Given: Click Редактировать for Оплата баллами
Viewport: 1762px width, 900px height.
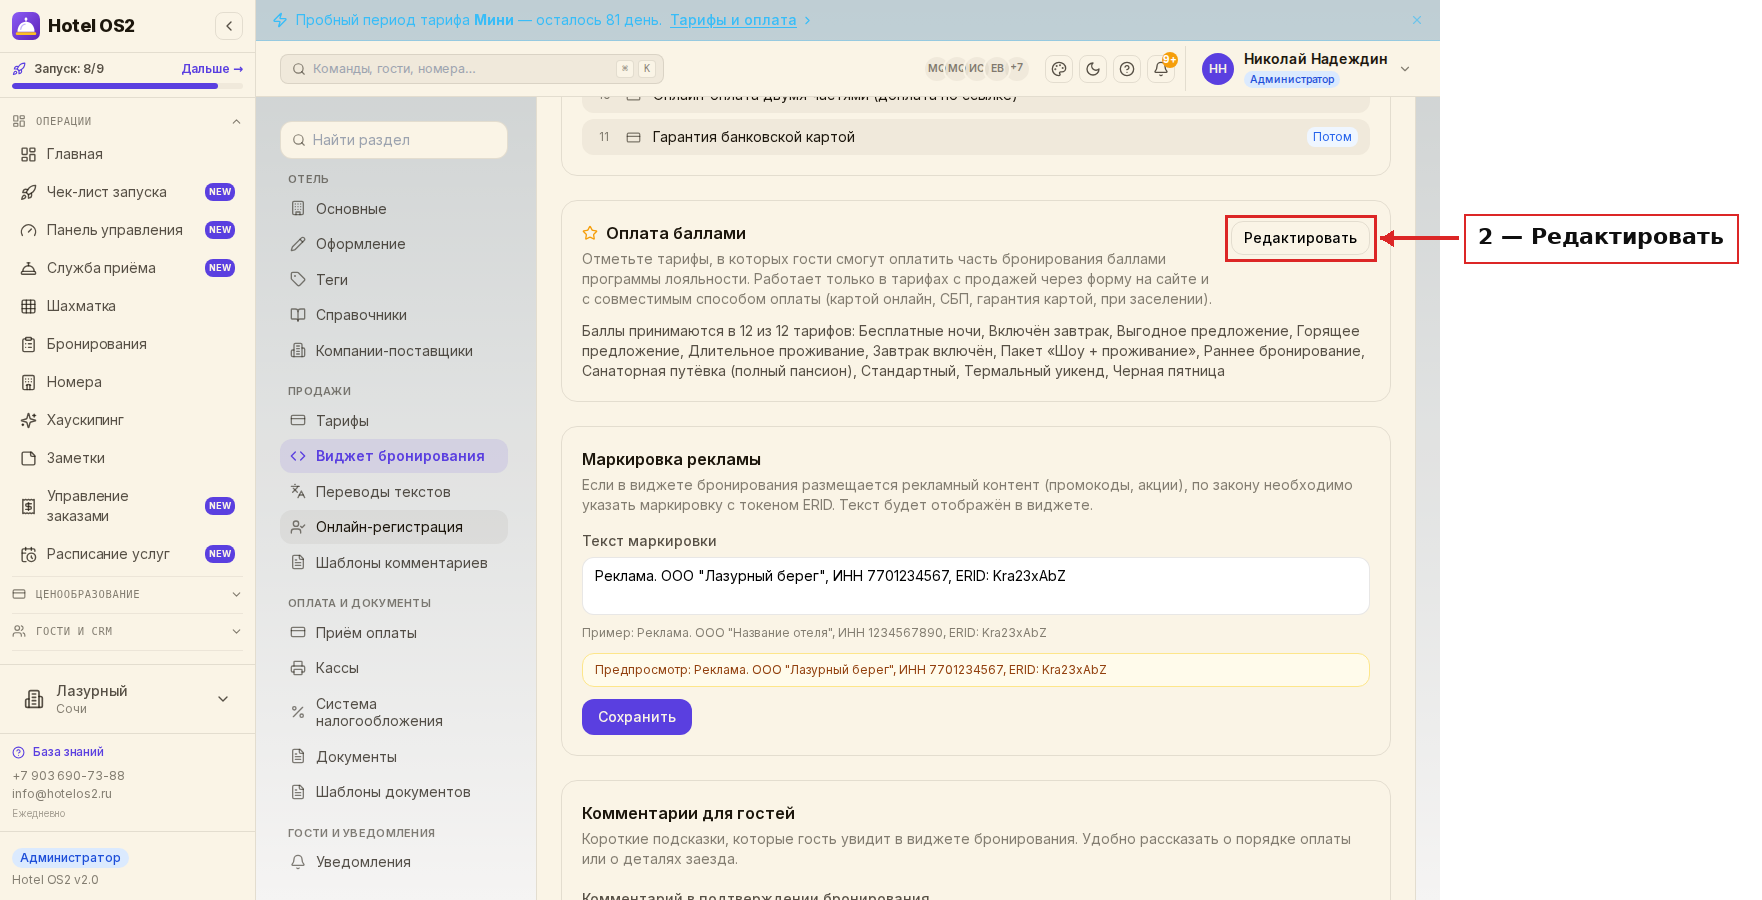Looking at the screenshot, I should click(x=1300, y=238).
